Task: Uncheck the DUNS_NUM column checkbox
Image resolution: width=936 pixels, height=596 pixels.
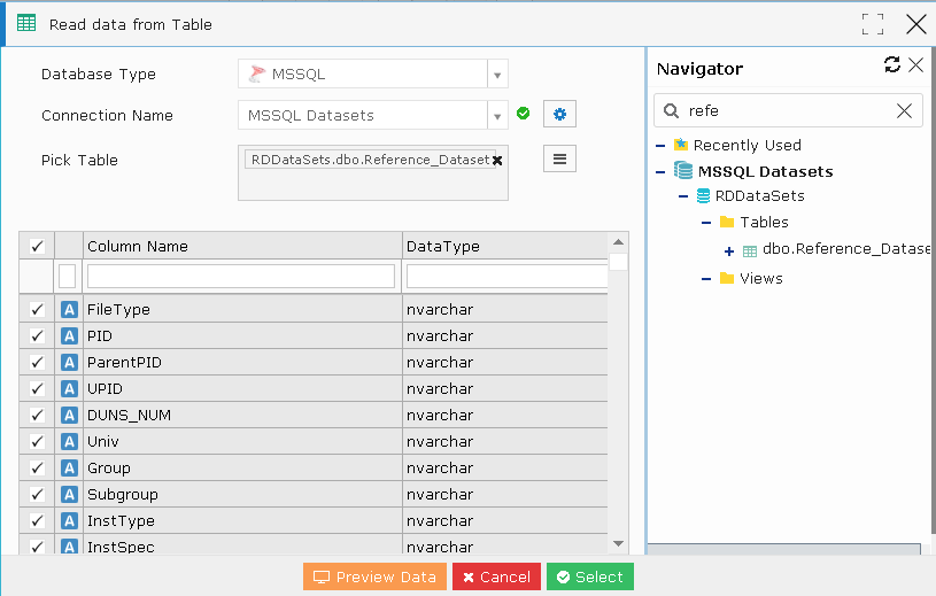Action: click(x=37, y=415)
